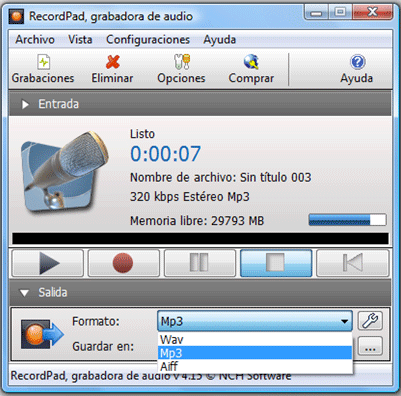This screenshot has height=396, width=401.
Task: Start recording with the red record button
Action: pos(123,263)
